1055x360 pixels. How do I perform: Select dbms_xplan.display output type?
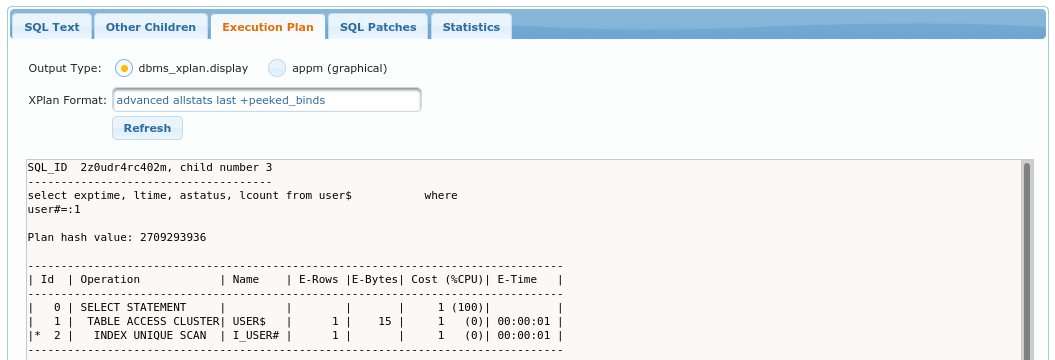point(124,68)
